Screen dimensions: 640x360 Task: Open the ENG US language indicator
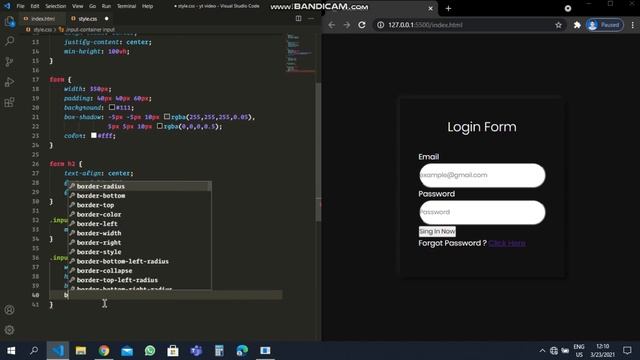[x=579, y=351]
